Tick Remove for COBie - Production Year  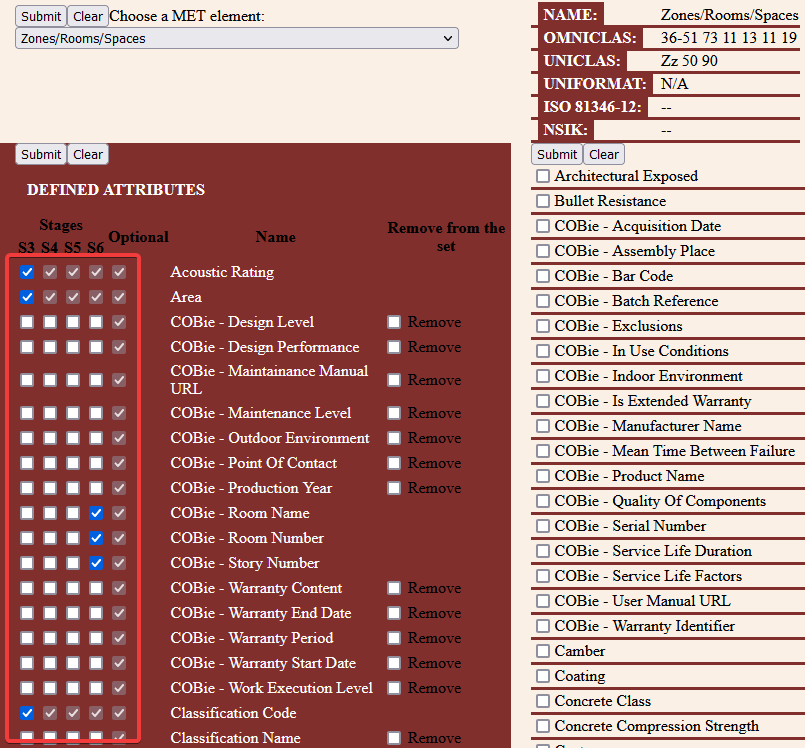point(395,488)
